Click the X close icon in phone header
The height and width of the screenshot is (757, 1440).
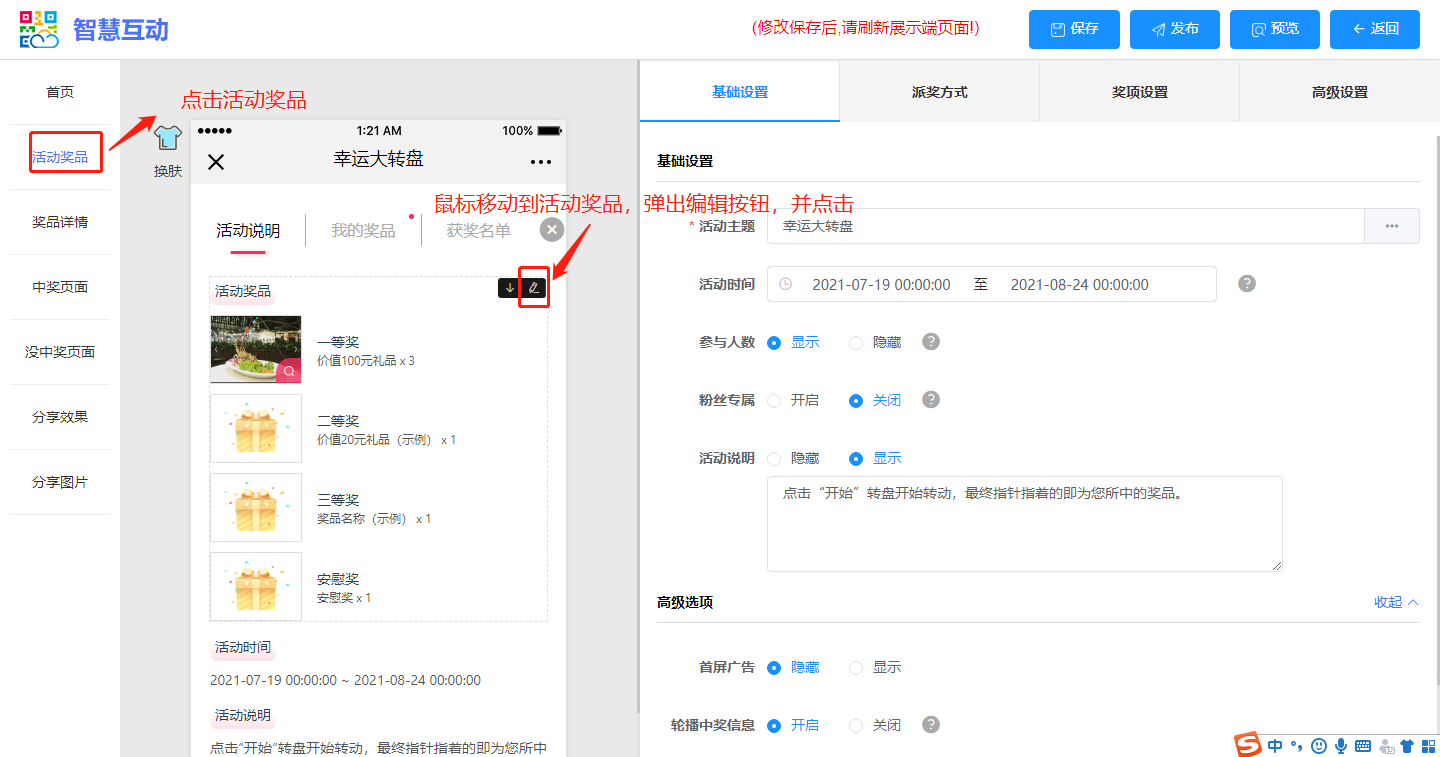tap(216, 162)
